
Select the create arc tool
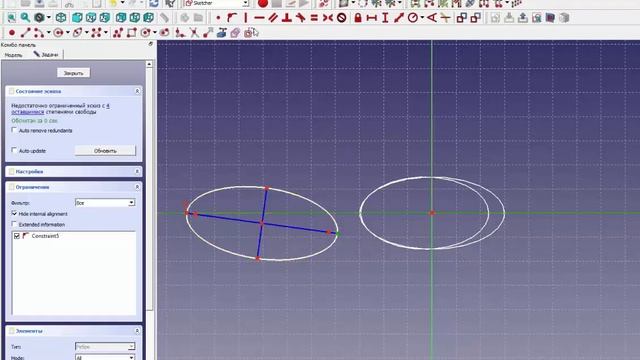(39, 33)
